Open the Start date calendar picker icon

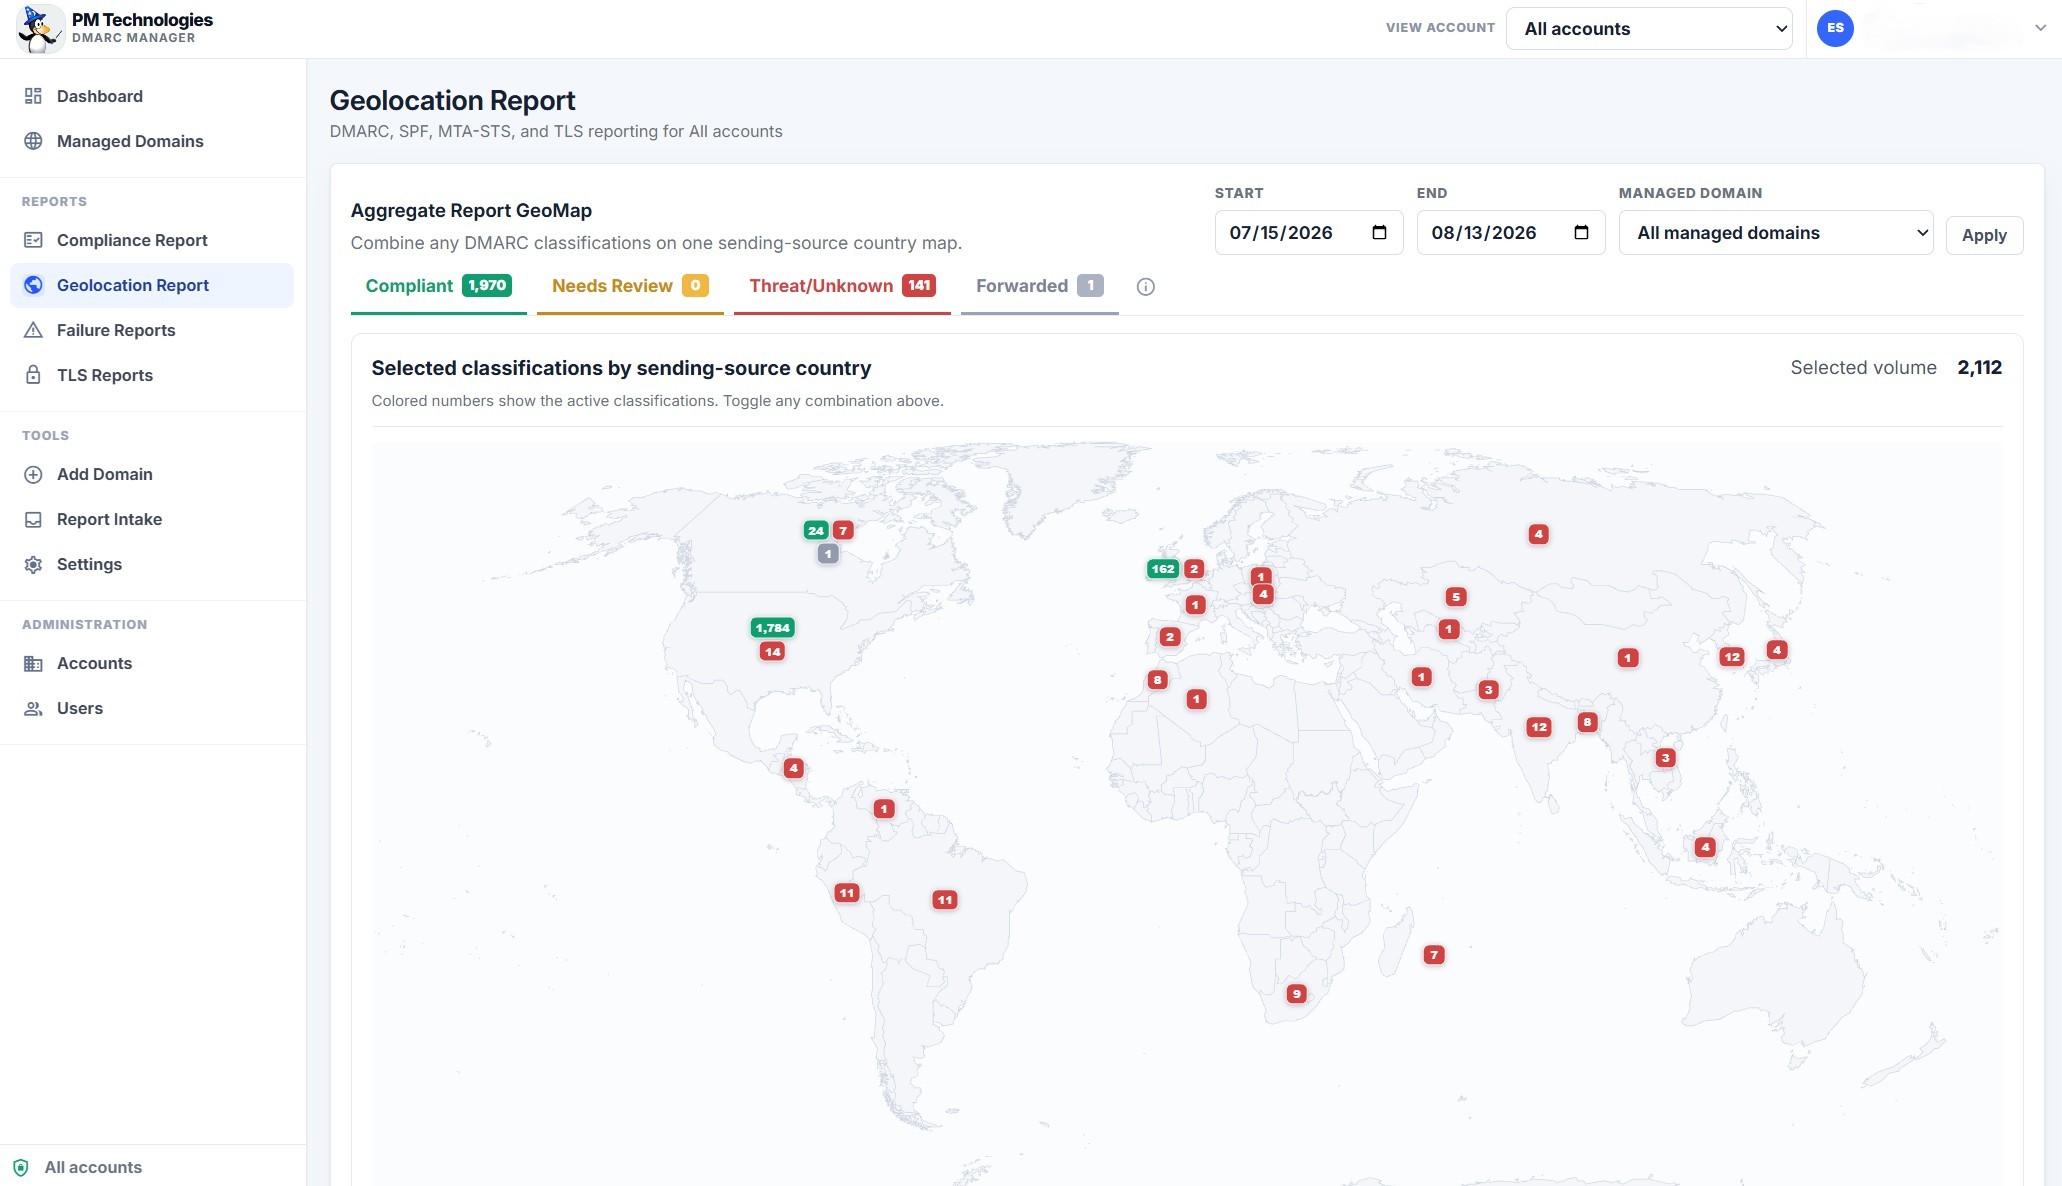pyautogui.click(x=1379, y=232)
